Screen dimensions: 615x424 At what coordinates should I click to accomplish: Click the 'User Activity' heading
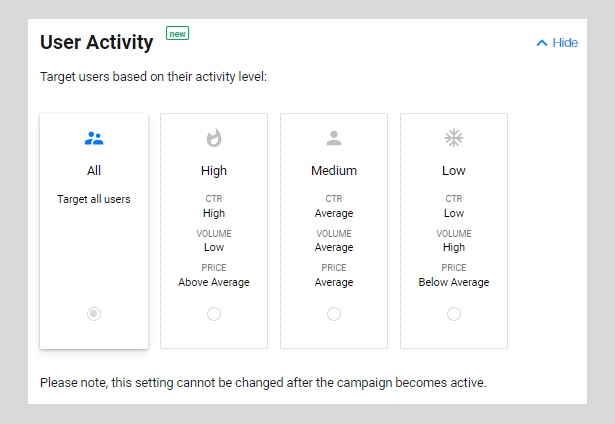click(x=96, y=42)
